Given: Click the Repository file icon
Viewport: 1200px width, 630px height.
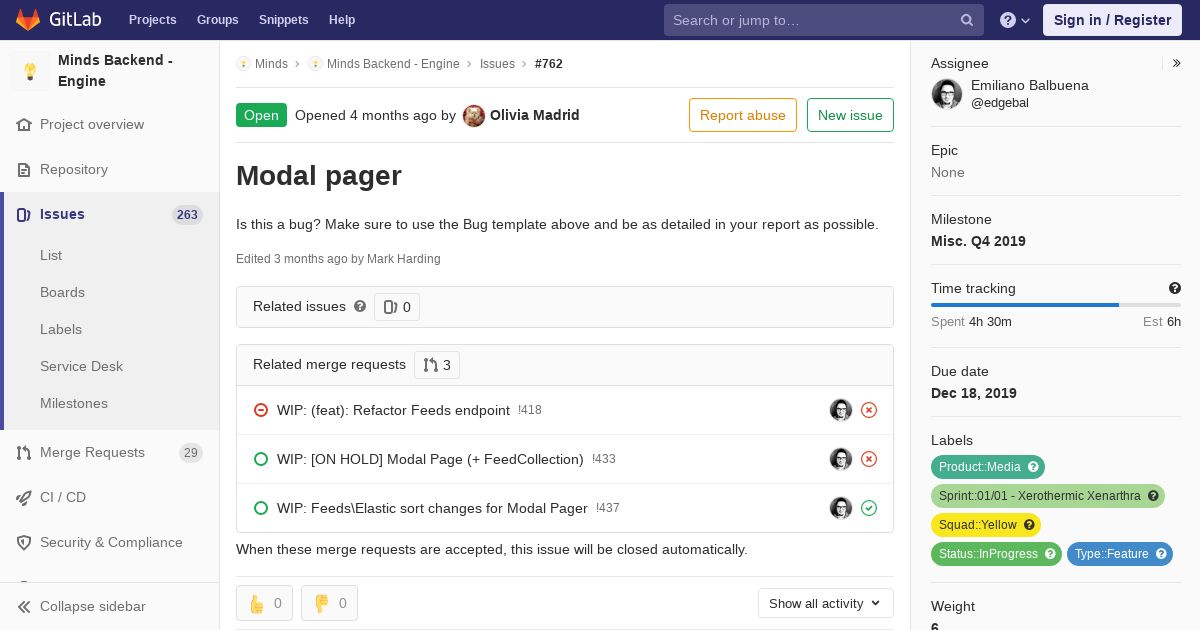Looking at the screenshot, I should [24, 170].
